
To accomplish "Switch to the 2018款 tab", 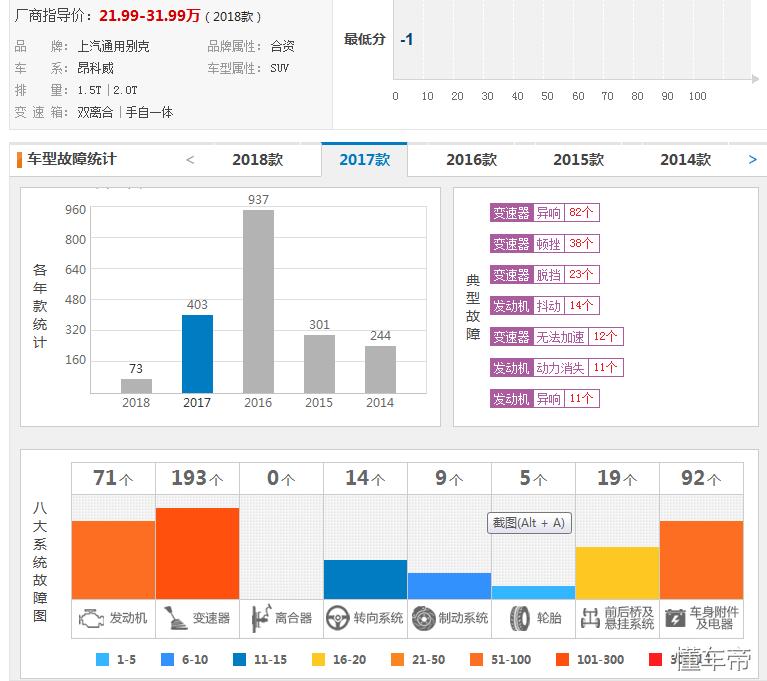I will coord(258,159).
